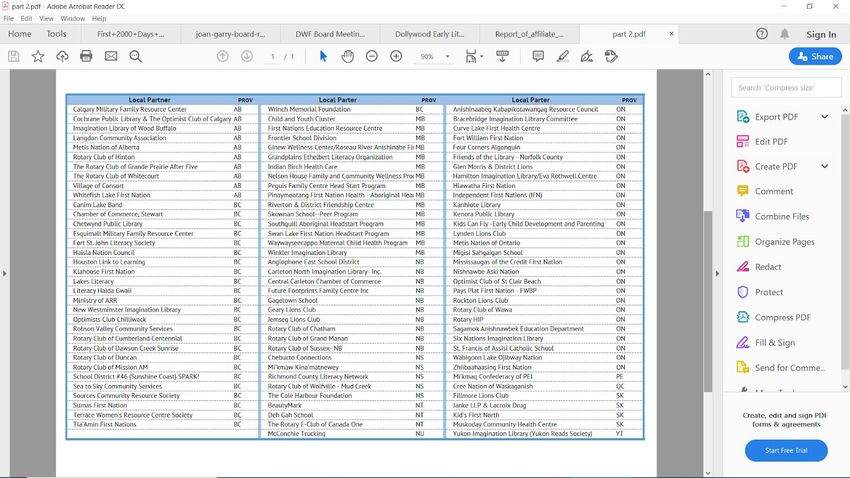Select the highlight text pen tool
This screenshot has height=478, width=850.
[x=562, y=57]
